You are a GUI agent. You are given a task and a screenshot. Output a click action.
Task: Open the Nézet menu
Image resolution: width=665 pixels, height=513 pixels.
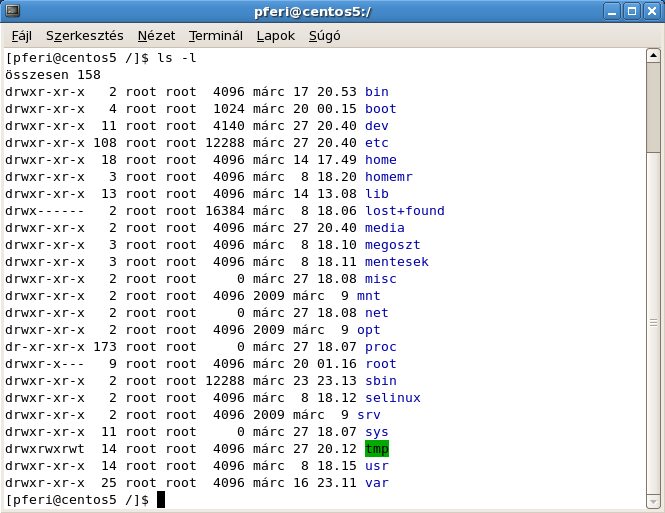coord(155,36)
